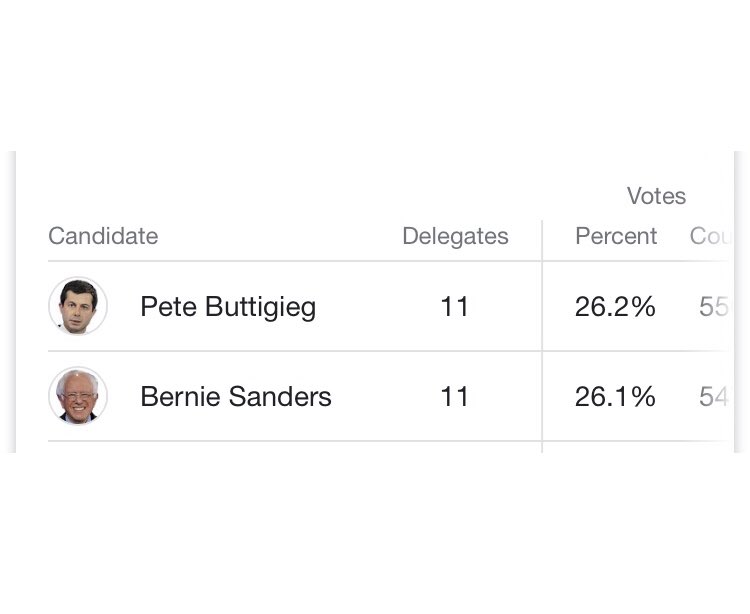Viewport: 750px width, 614px height.
Task: Sort by the Percent column header
Action: tap(616, 236)
